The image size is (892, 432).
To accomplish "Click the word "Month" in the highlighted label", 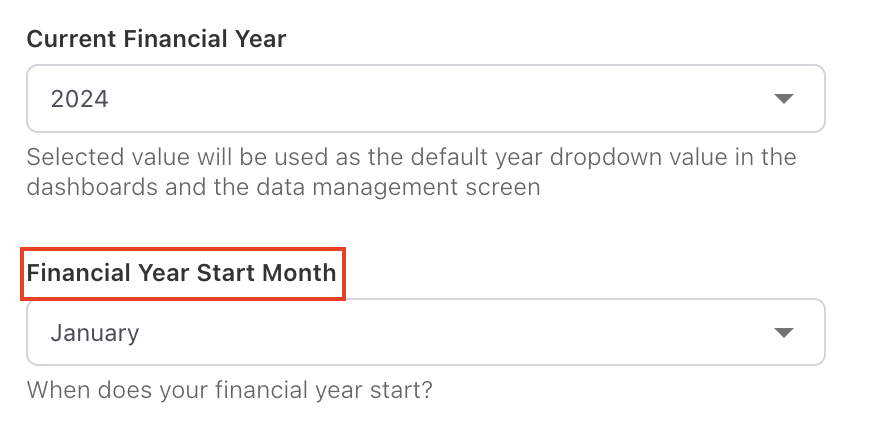I will [x=299, y=272].
